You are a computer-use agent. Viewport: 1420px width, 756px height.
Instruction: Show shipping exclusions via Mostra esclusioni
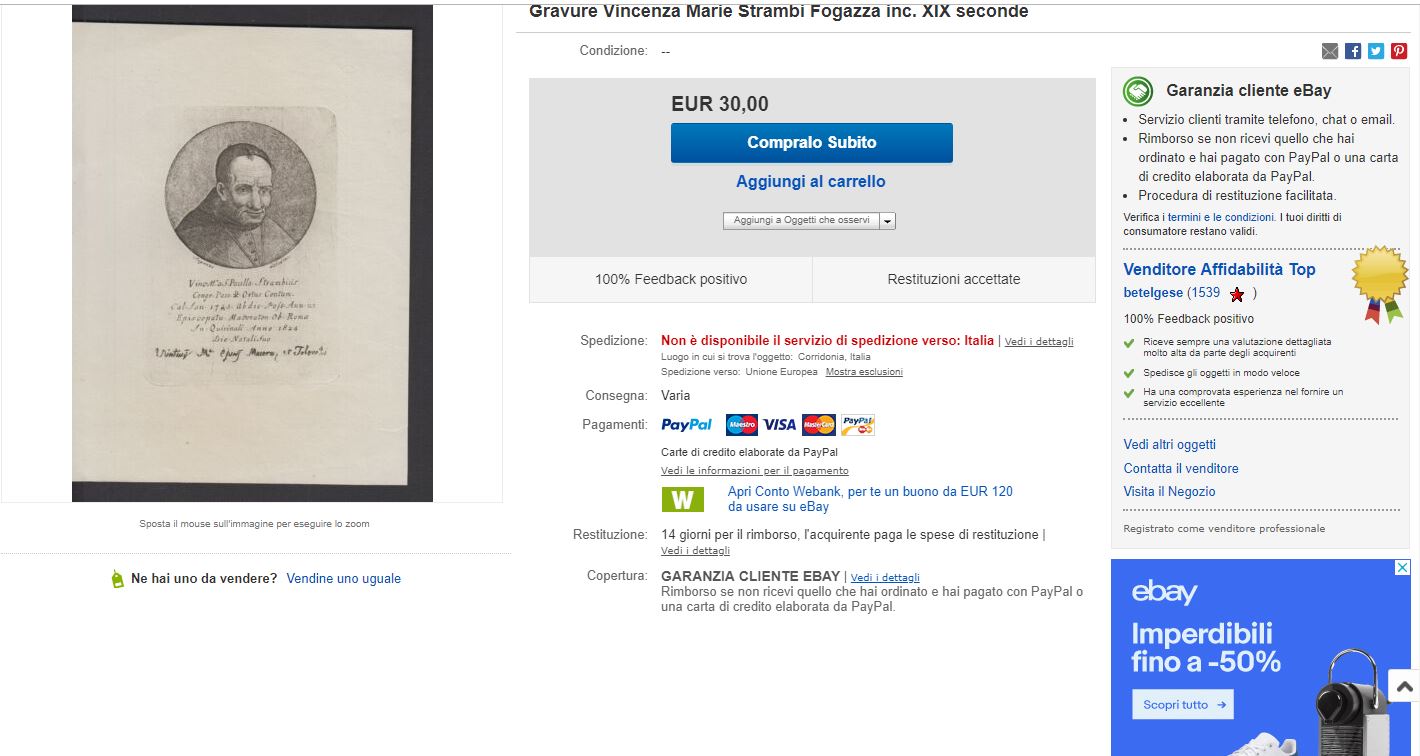(x=864, y=372)
